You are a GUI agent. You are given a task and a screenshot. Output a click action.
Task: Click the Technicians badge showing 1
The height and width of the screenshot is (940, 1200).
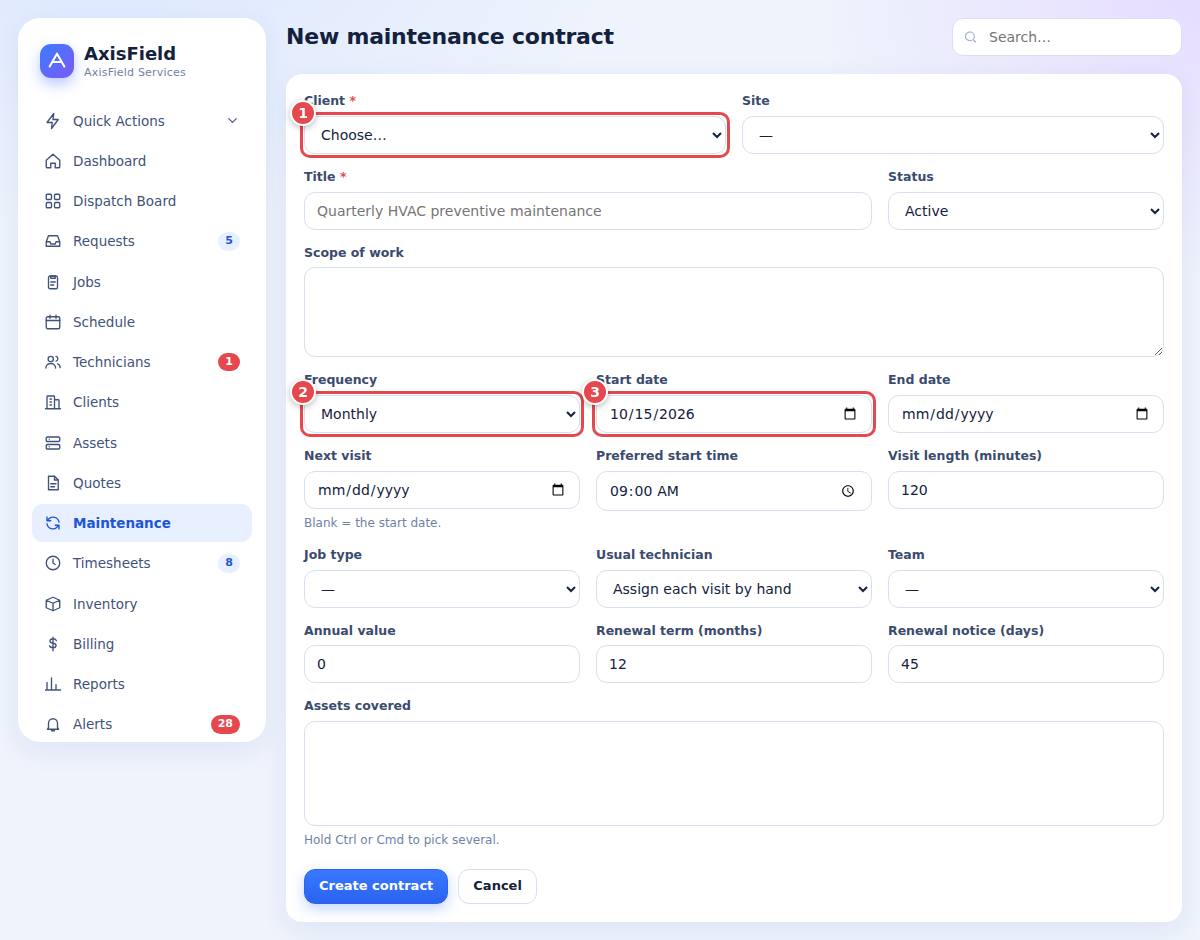[x=229, y=362]
